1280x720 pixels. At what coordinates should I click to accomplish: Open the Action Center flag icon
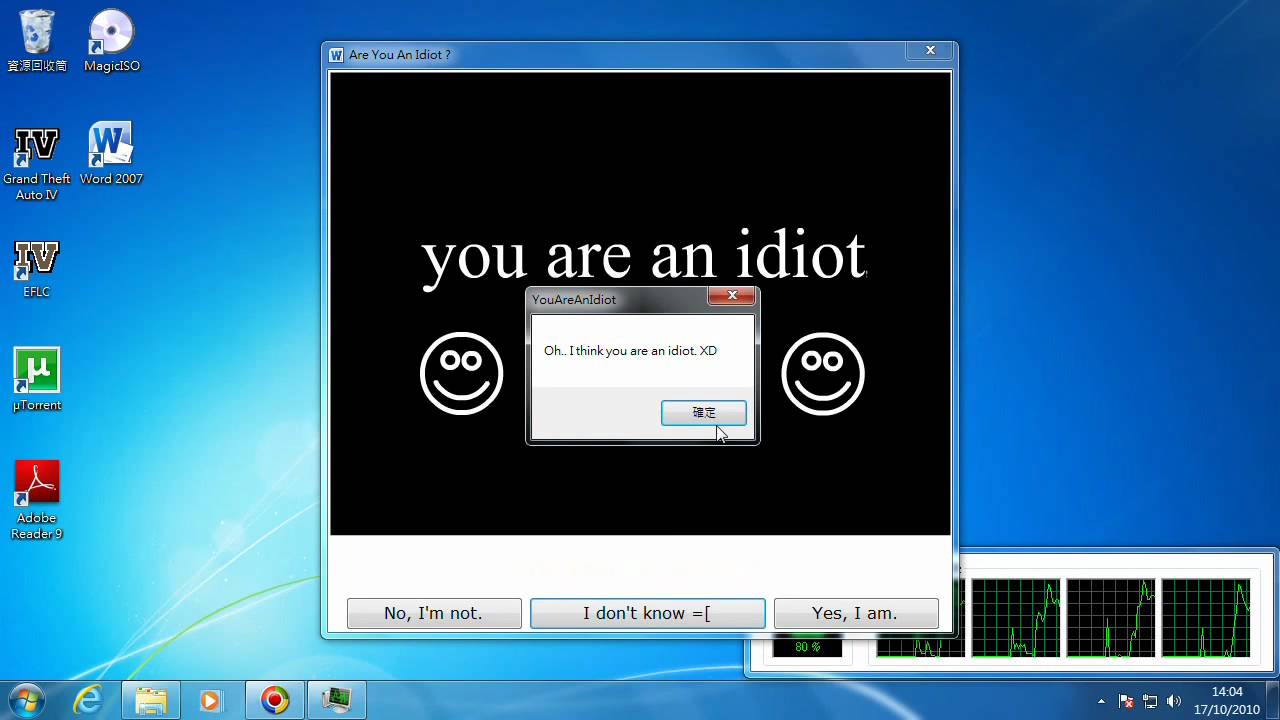tap(1126, 701)
